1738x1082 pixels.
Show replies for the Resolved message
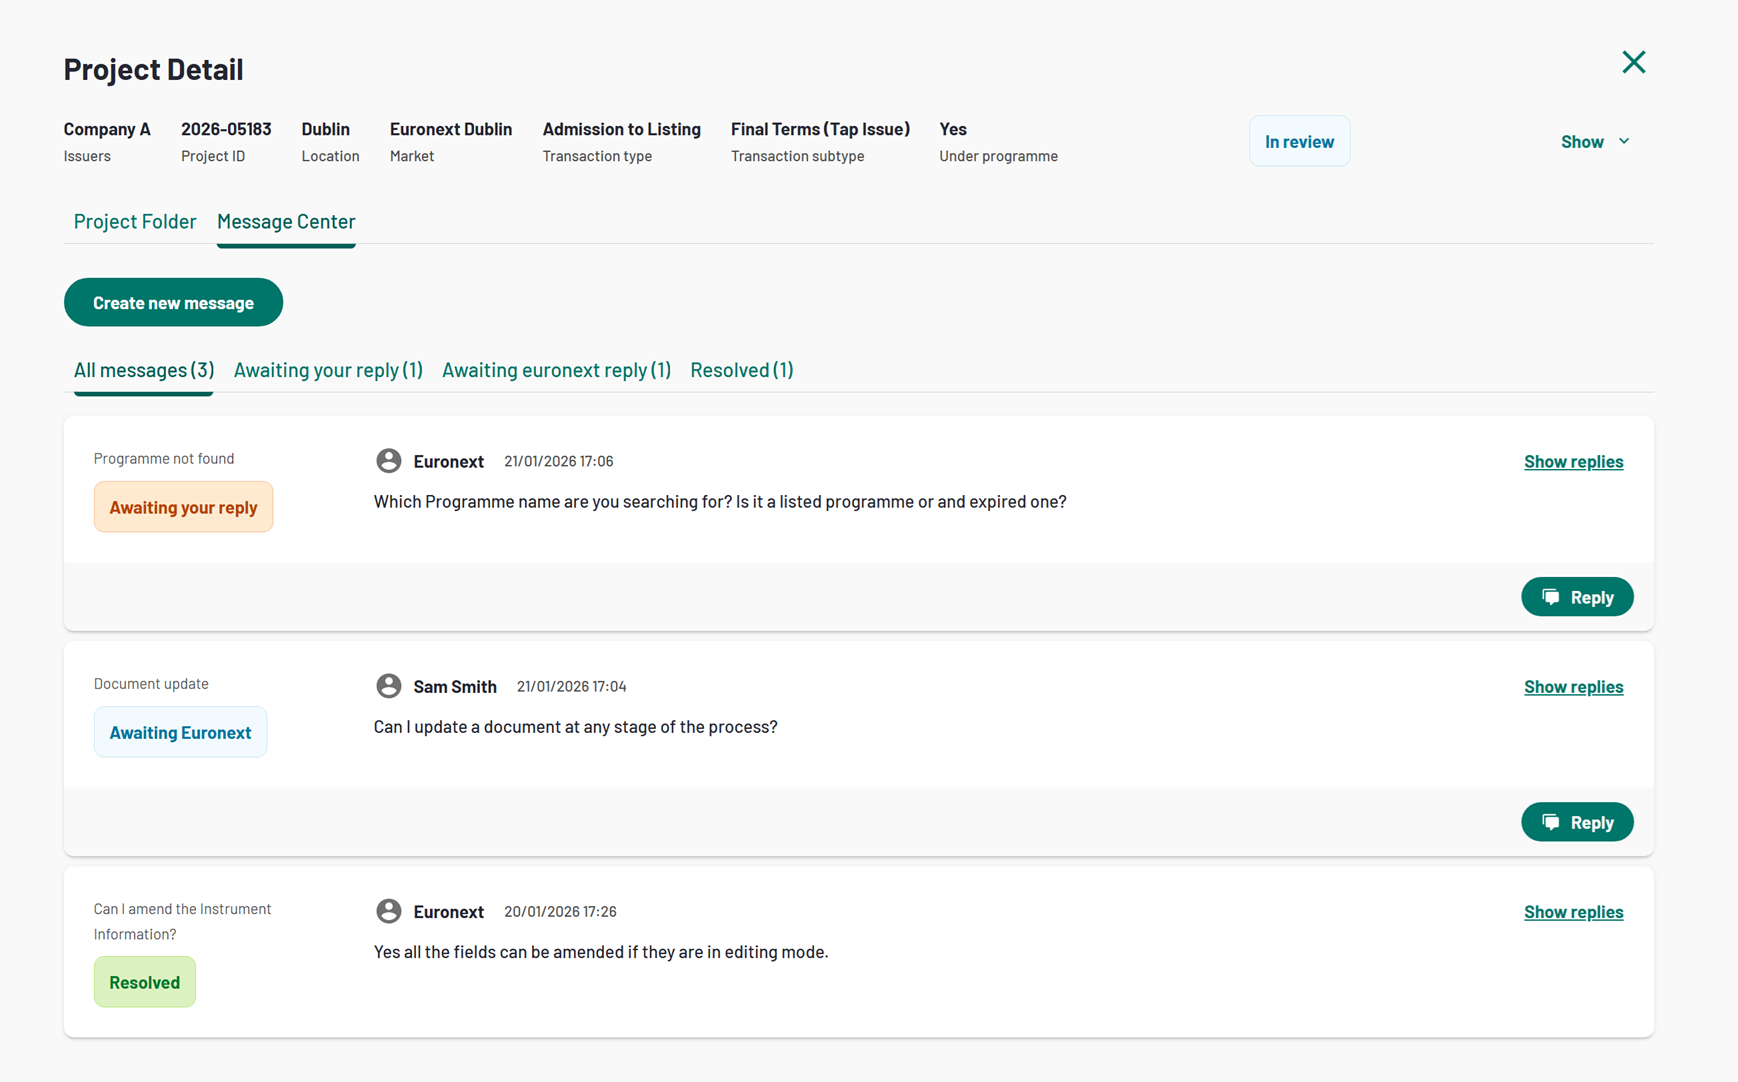pyautogui.click(x=1573, y=912)
